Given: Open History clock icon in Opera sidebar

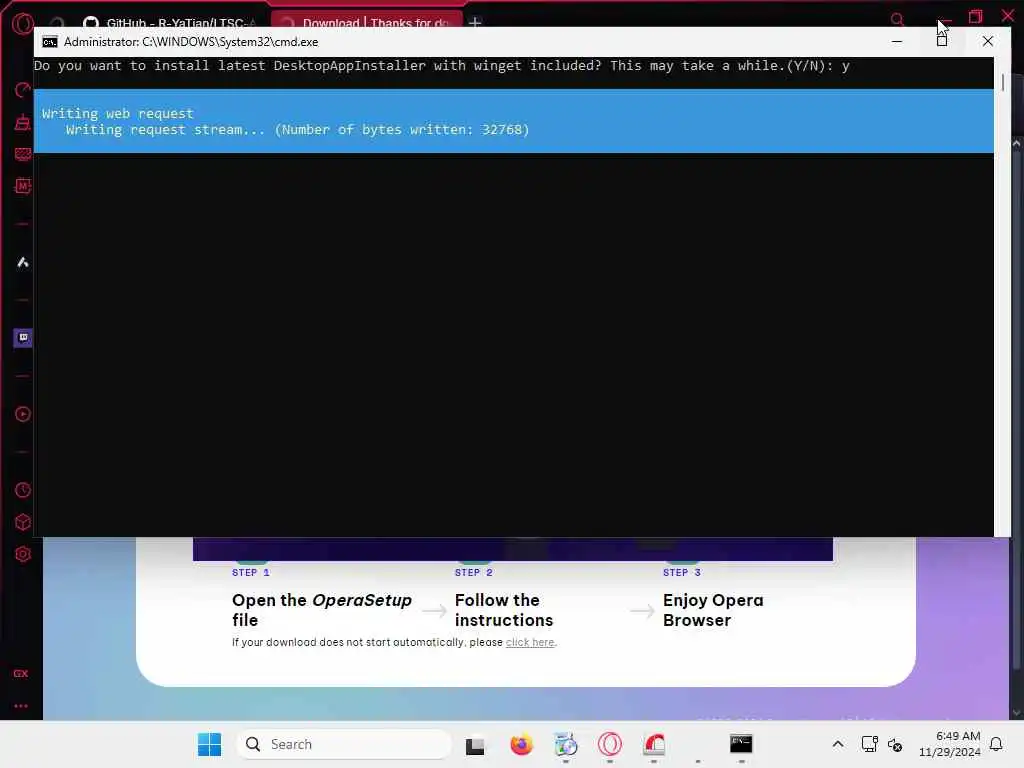Looking at the screenshot, I should [x=23, y=490].
